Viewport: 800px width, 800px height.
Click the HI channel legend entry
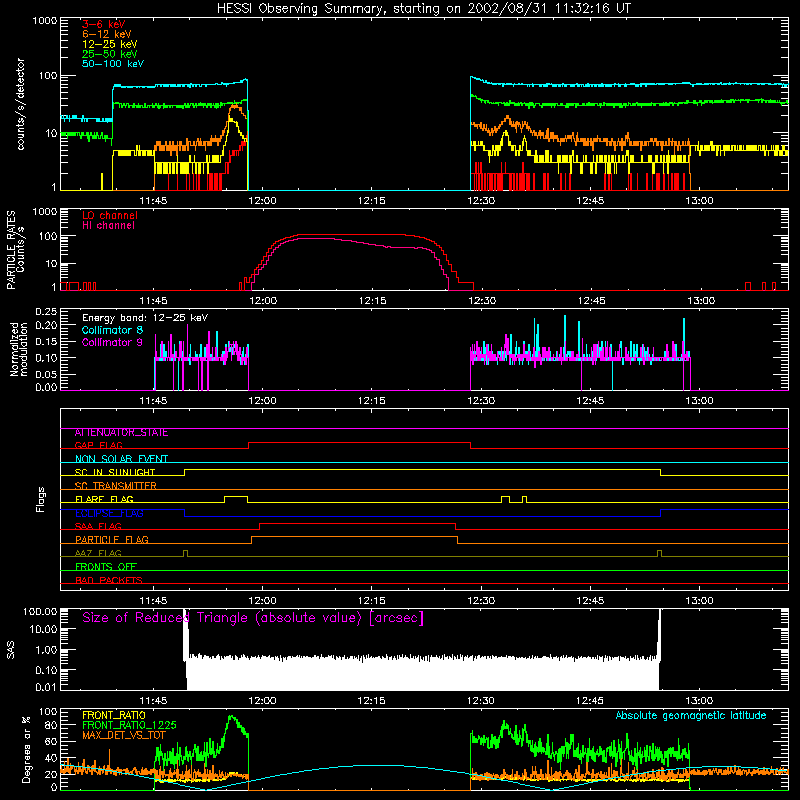click(108, 225)
